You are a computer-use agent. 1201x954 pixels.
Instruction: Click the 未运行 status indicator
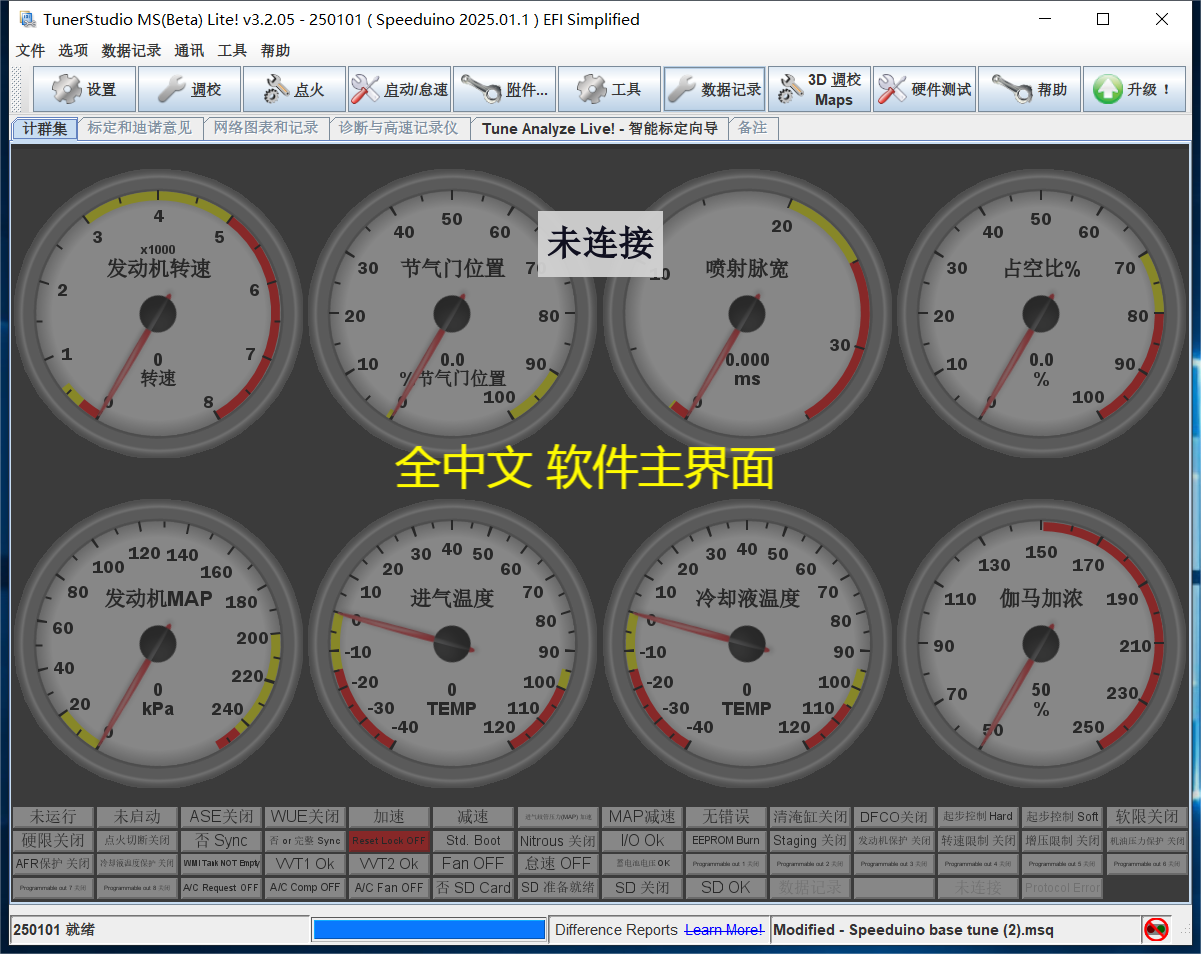click(x=53, y=817)
